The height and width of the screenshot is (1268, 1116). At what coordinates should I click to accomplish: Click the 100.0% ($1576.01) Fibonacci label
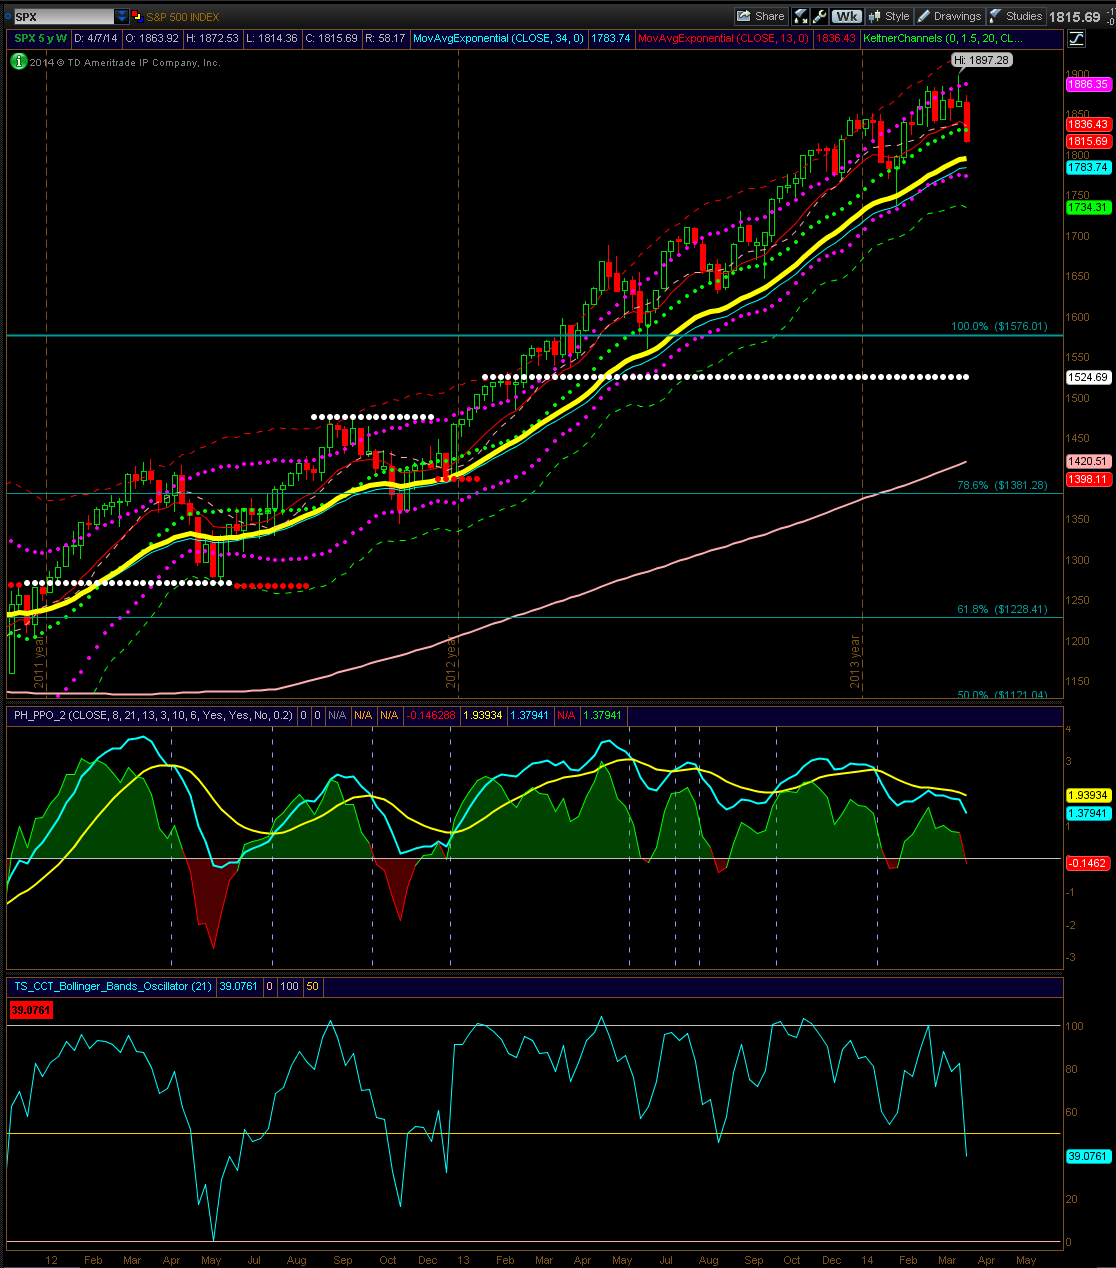(x=999, y=326)
